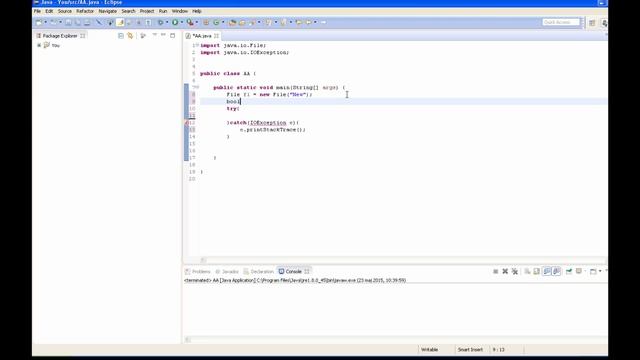Toggle show console on standard error change
The height and width of the screenshot is (360, 640).
click(x=557, y=271)
